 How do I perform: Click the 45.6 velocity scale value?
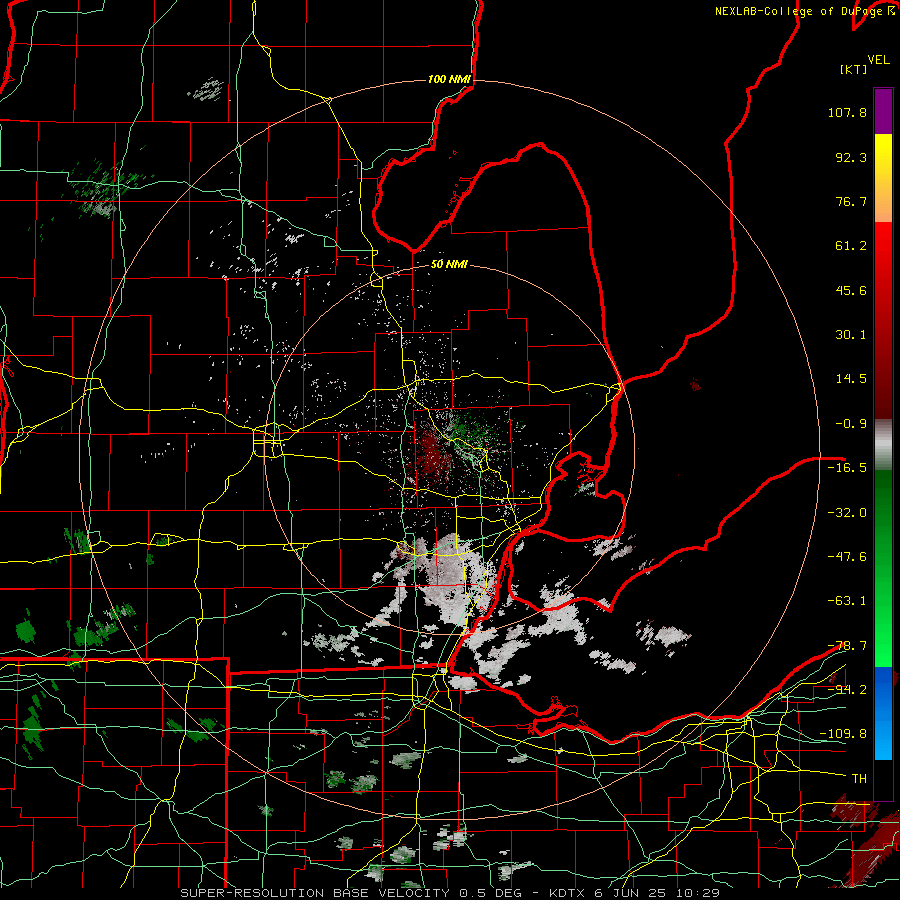[851, 290]
